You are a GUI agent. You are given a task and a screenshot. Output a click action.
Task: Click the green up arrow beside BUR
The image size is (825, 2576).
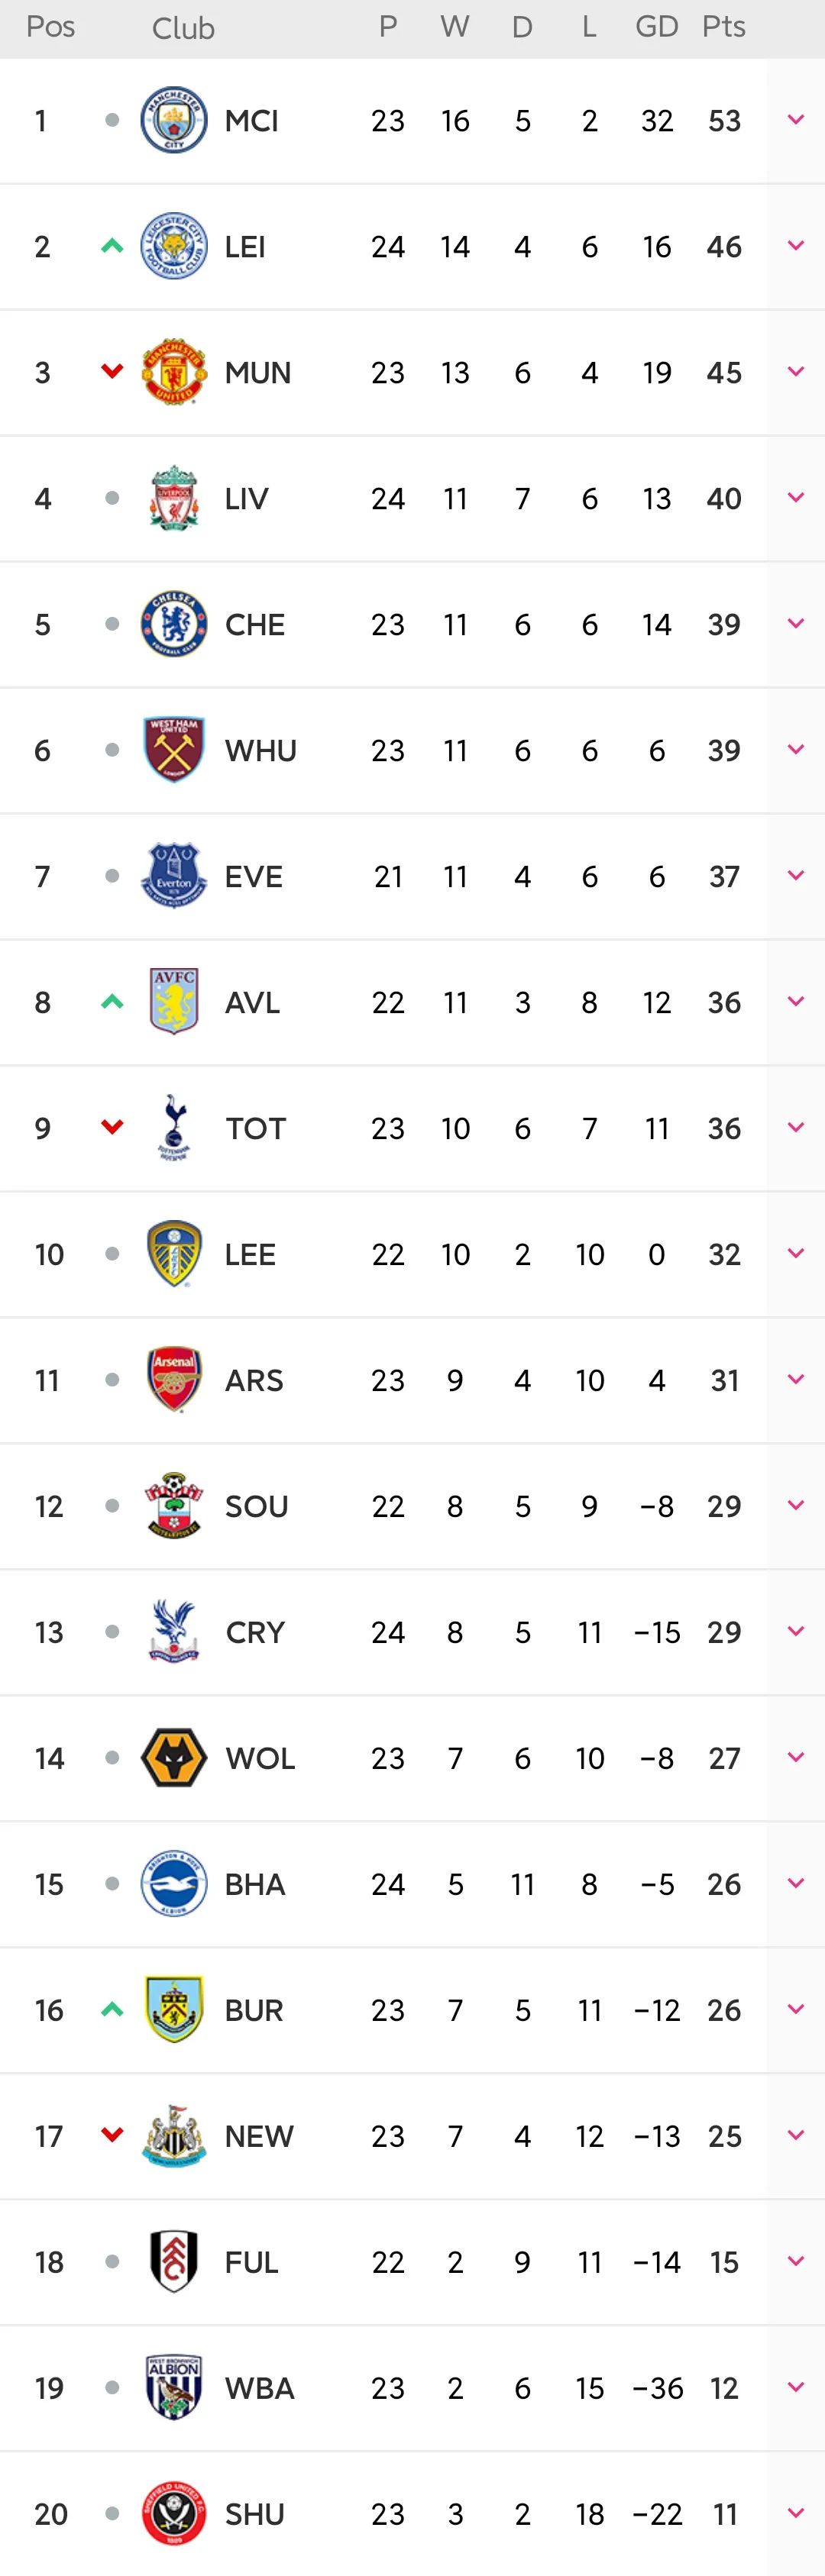[112, 2010]
